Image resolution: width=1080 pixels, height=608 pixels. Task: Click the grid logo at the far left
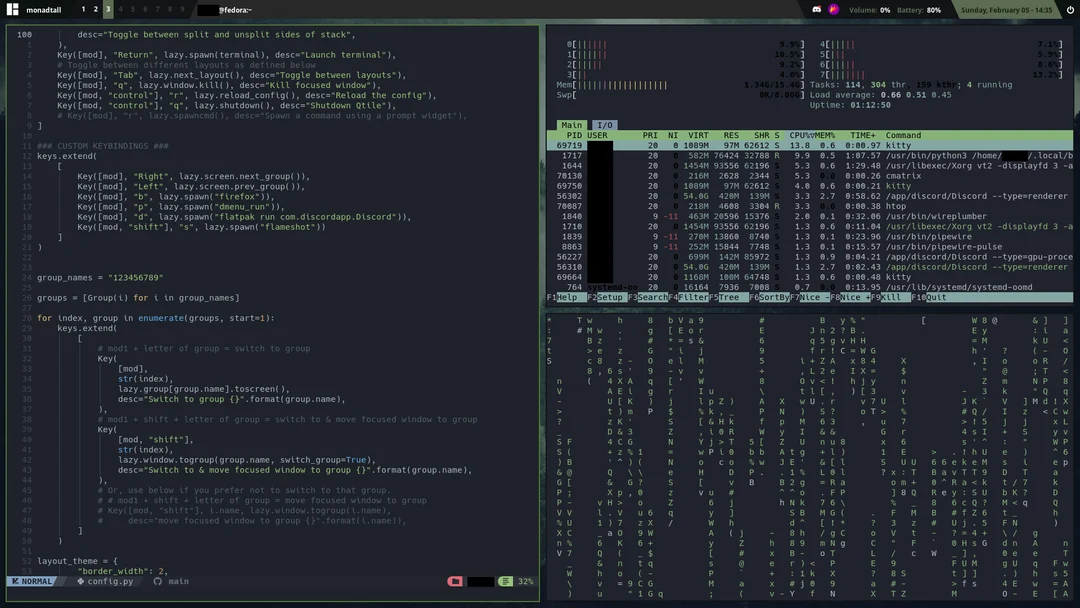(12, 9)
